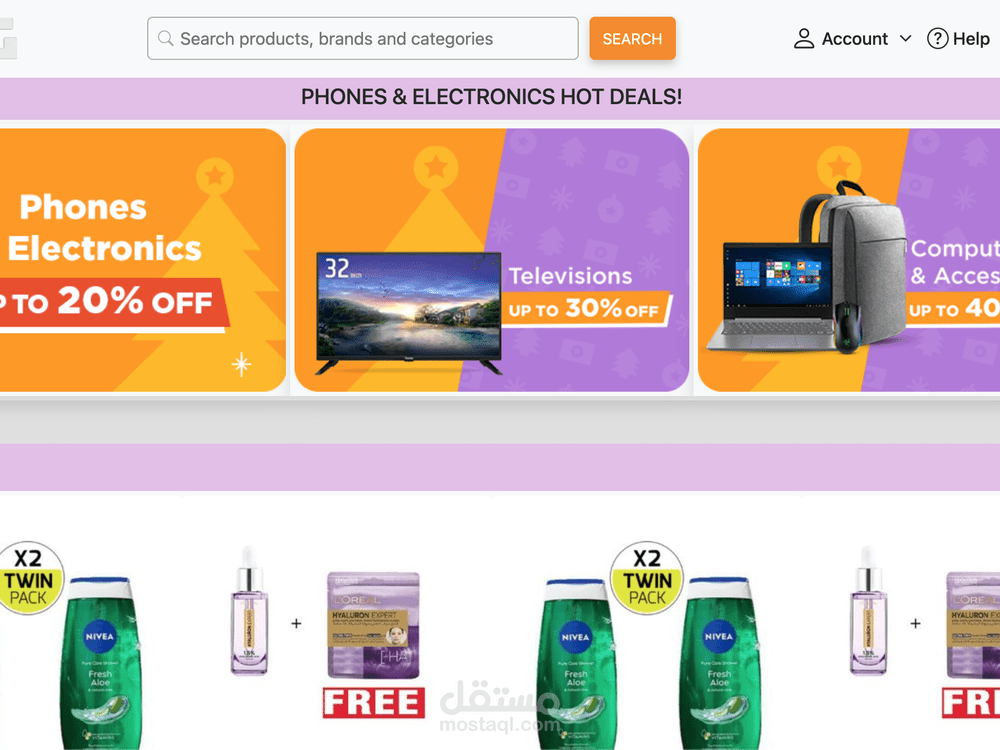Screen dimensions: 1000x750
Task: Click the 32 inch television image
Action: (409, 312)
